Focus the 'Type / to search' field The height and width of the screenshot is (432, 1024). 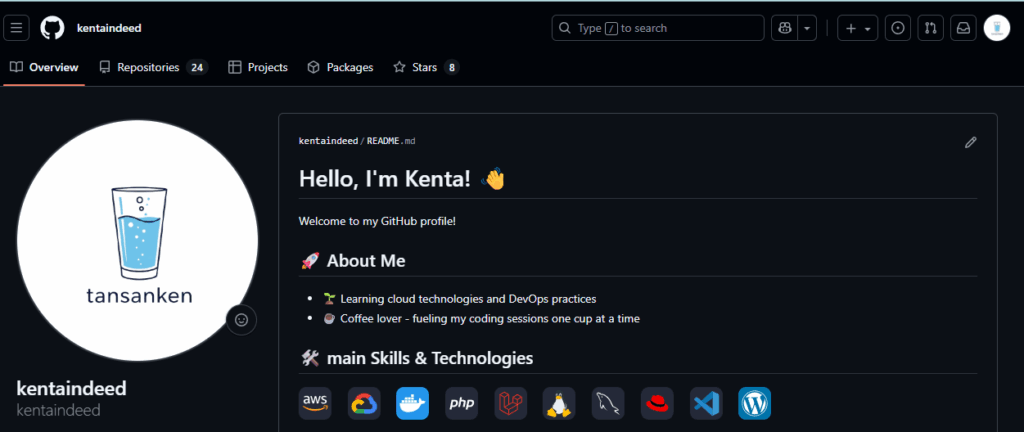(x=657, y=28)
